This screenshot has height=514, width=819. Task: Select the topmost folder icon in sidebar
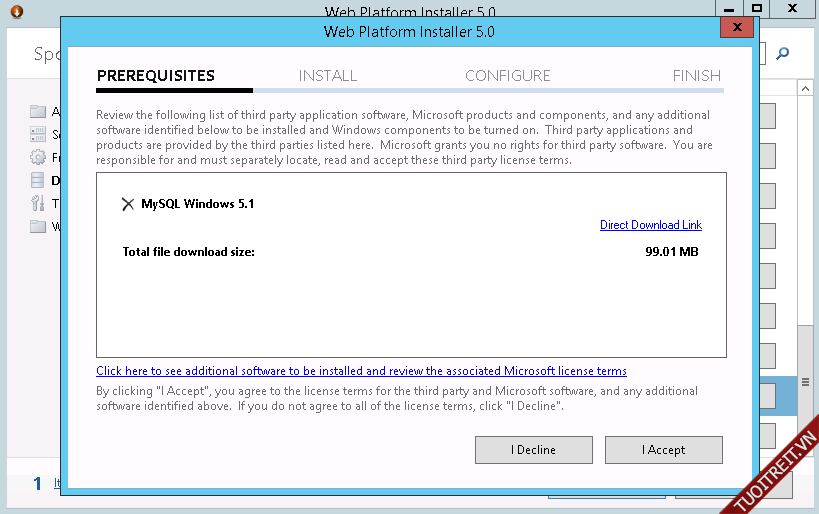38,111
